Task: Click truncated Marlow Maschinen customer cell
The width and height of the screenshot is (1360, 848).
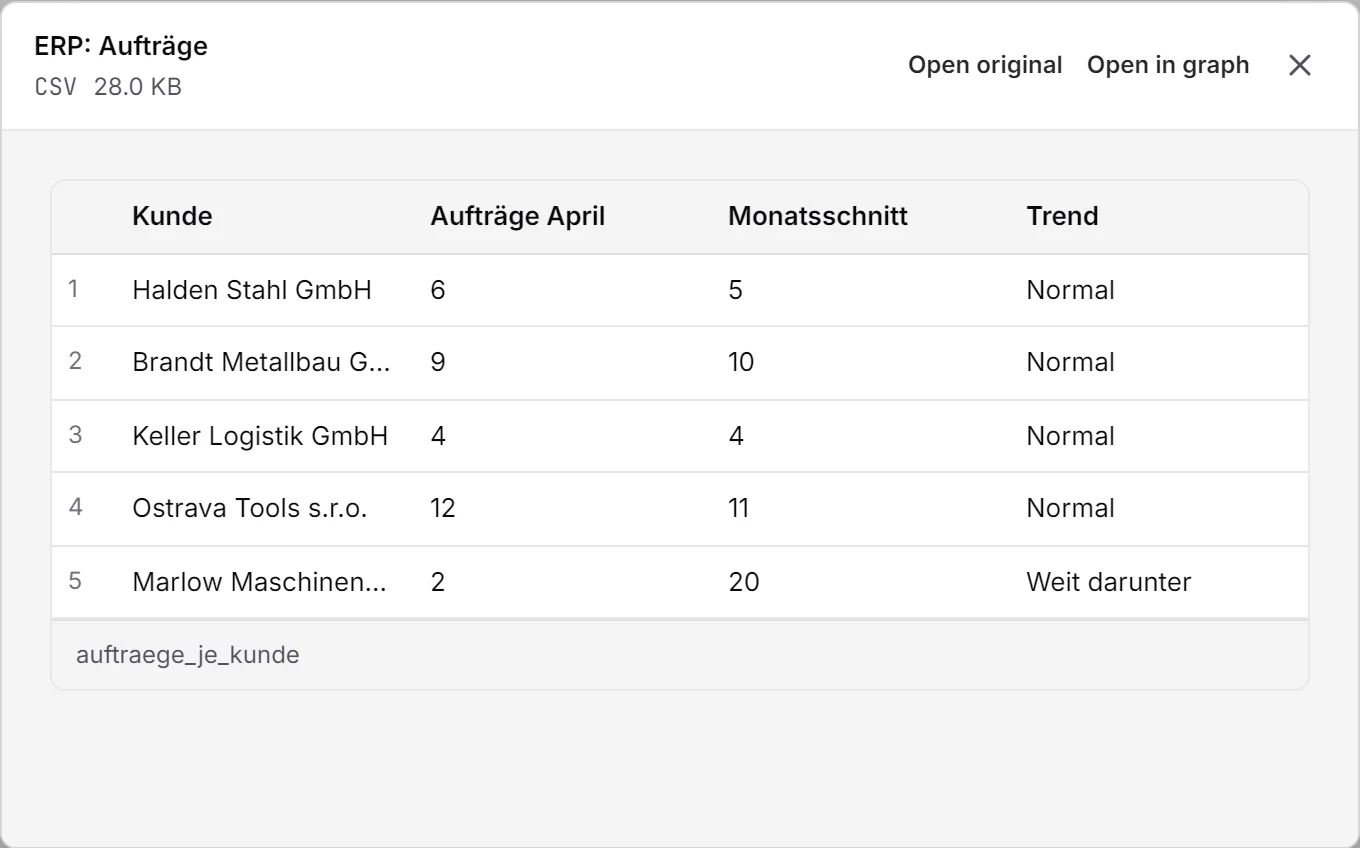Action: click(x=259, y=582)
